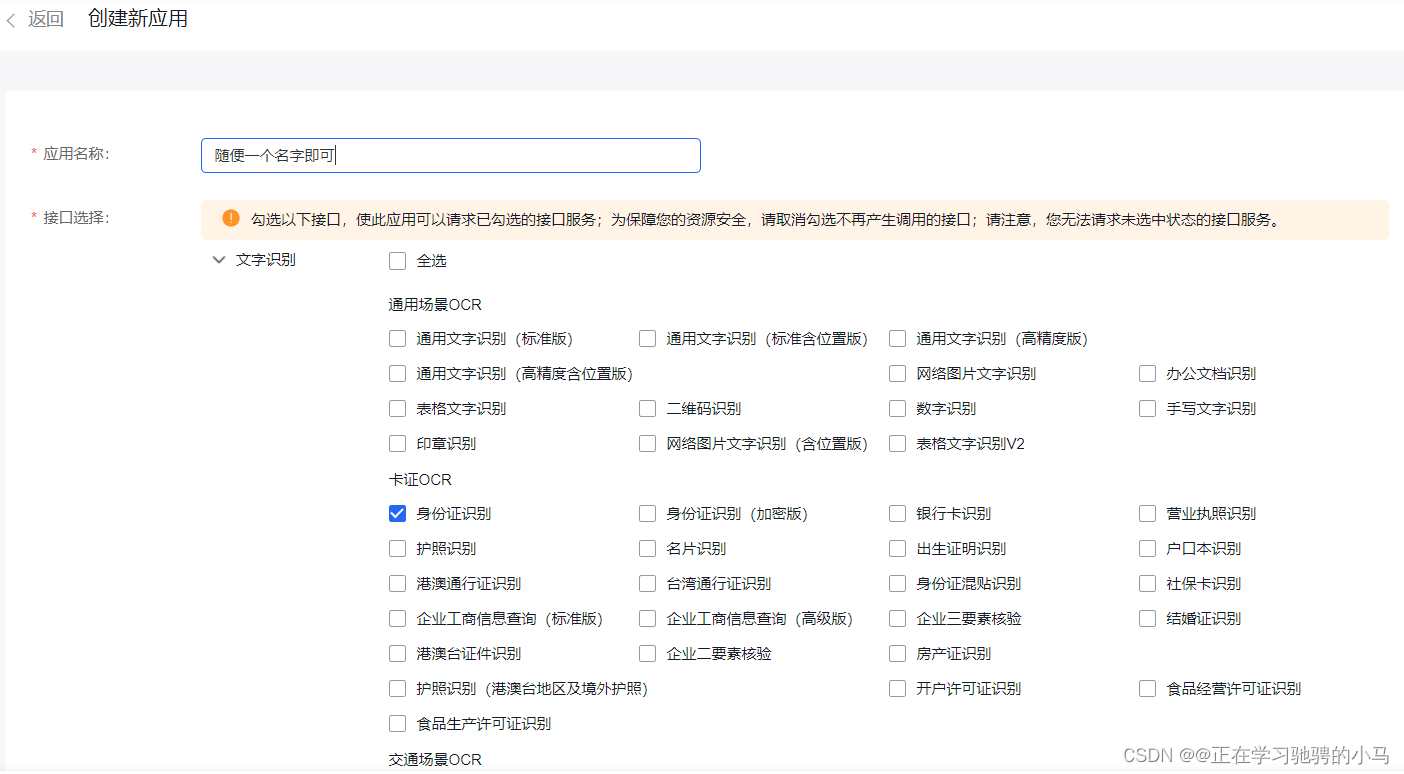Click the 创建新应用 page title
Viewport: 1404px width, 774px height.
tap(138, 19)
